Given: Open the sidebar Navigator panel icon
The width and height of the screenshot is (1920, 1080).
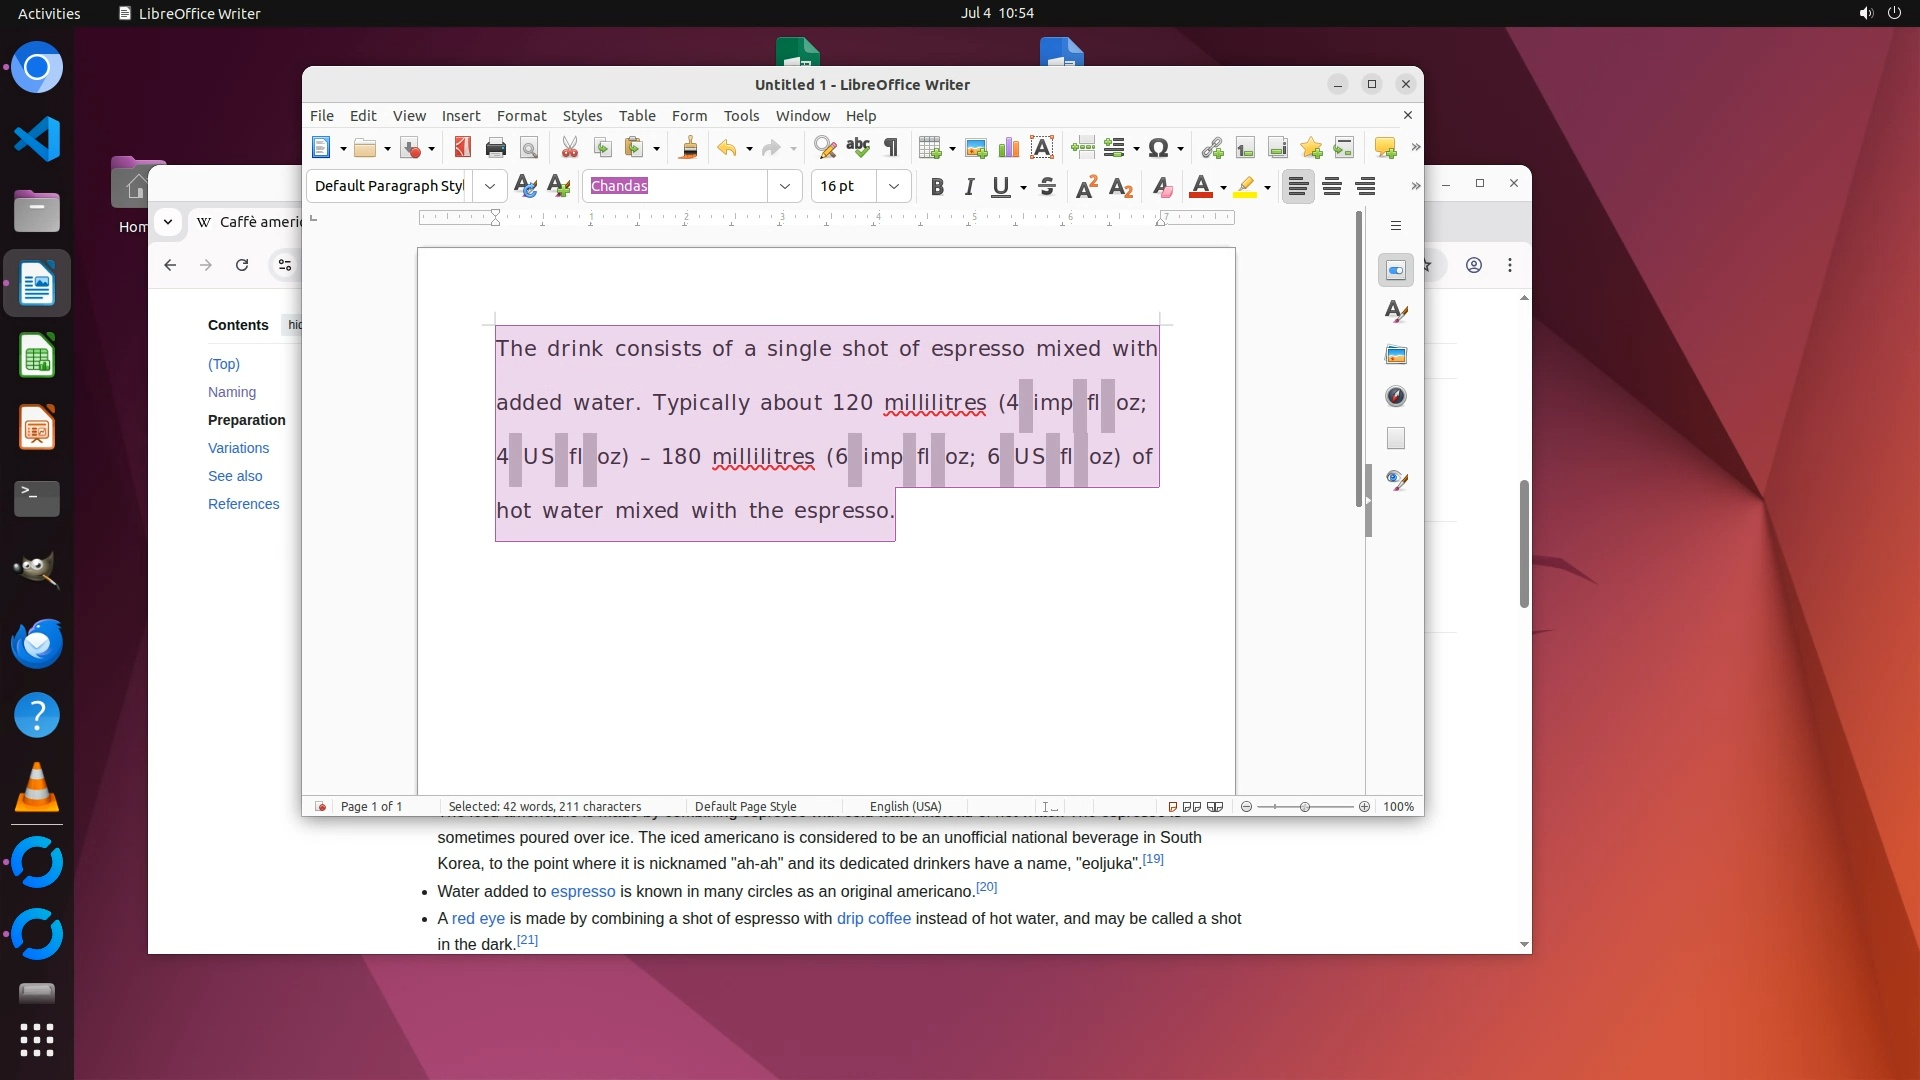Looking at the screenshot, I should coord(1396,397).
